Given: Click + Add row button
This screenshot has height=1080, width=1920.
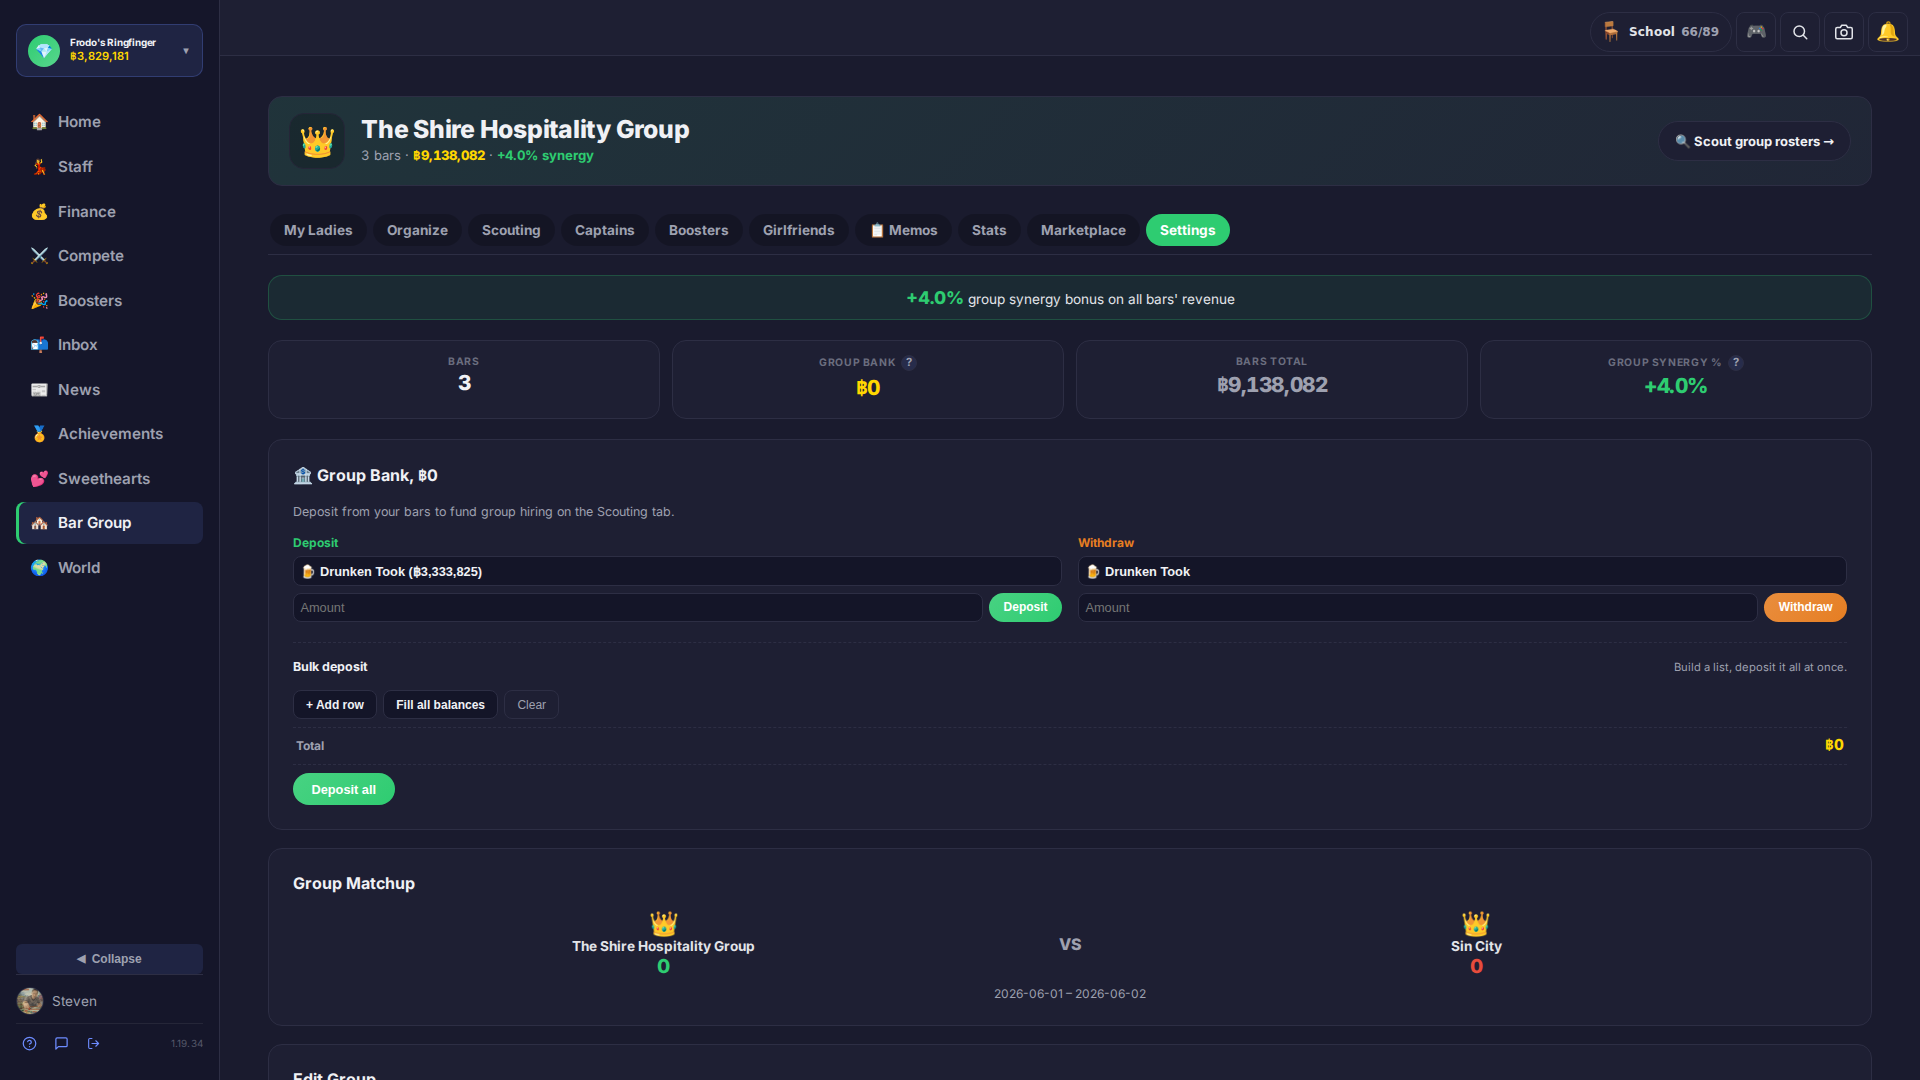Looking at the screenshot, I should pyautogui.click(x=334, y=705).
